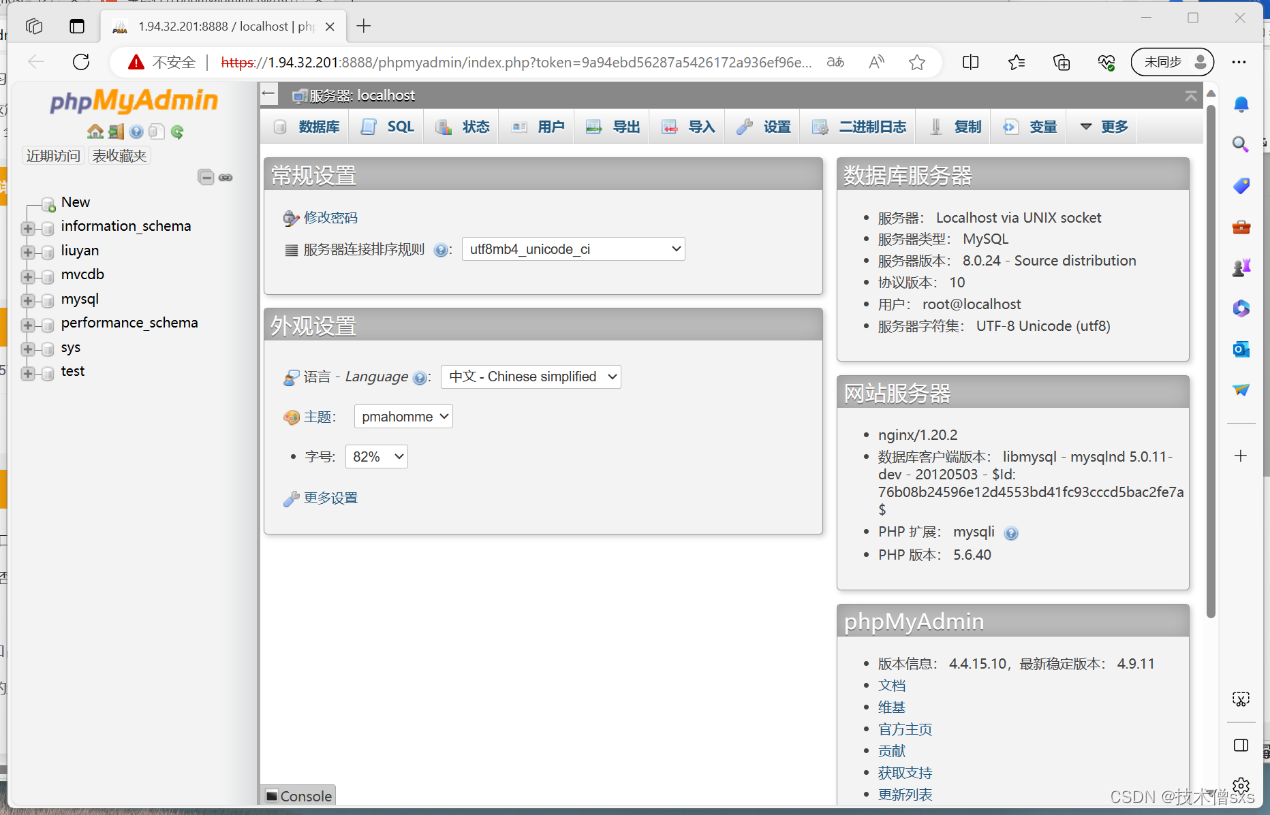1270x815 pixels.
Task: Open the blue question mark documentation icon
Action: click(x=137, y=131)
